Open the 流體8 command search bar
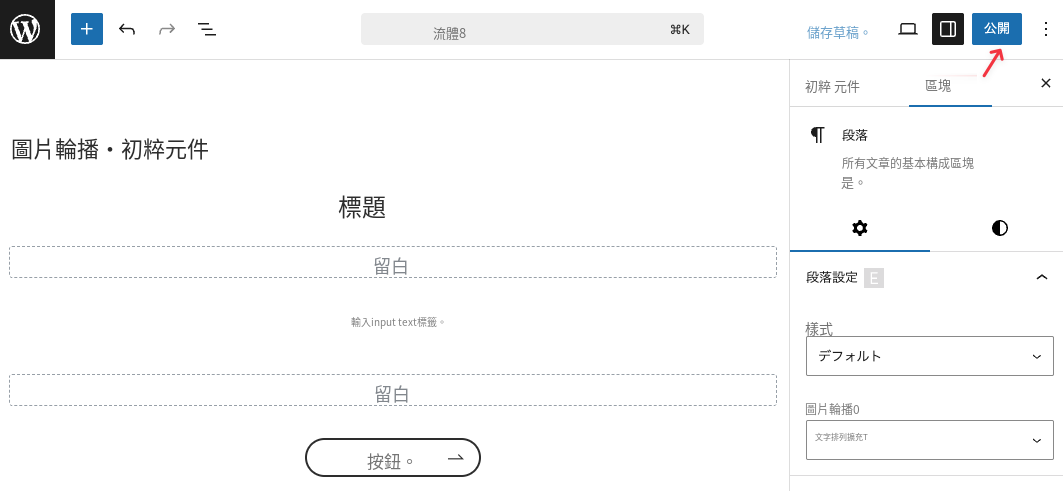This screenshot has height=491, width=1063. (x=532, y=29)
